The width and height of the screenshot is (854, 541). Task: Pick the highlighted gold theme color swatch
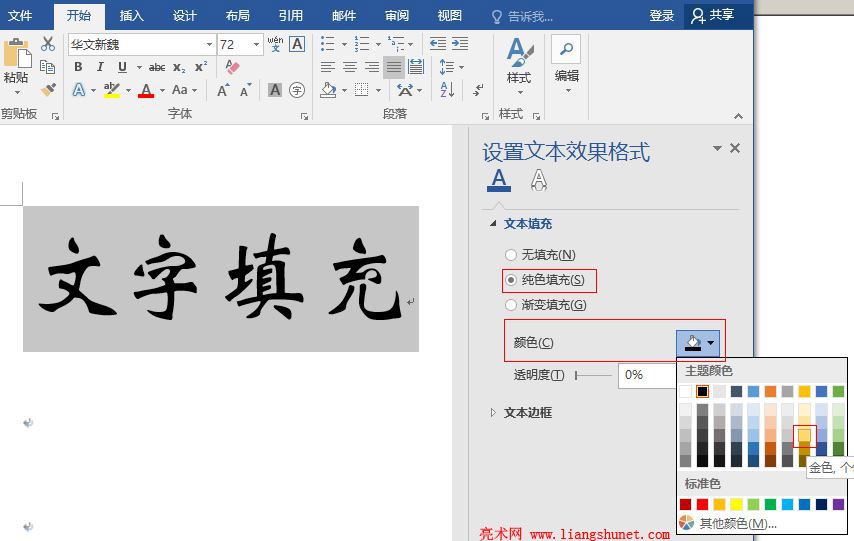pos(805,435)
